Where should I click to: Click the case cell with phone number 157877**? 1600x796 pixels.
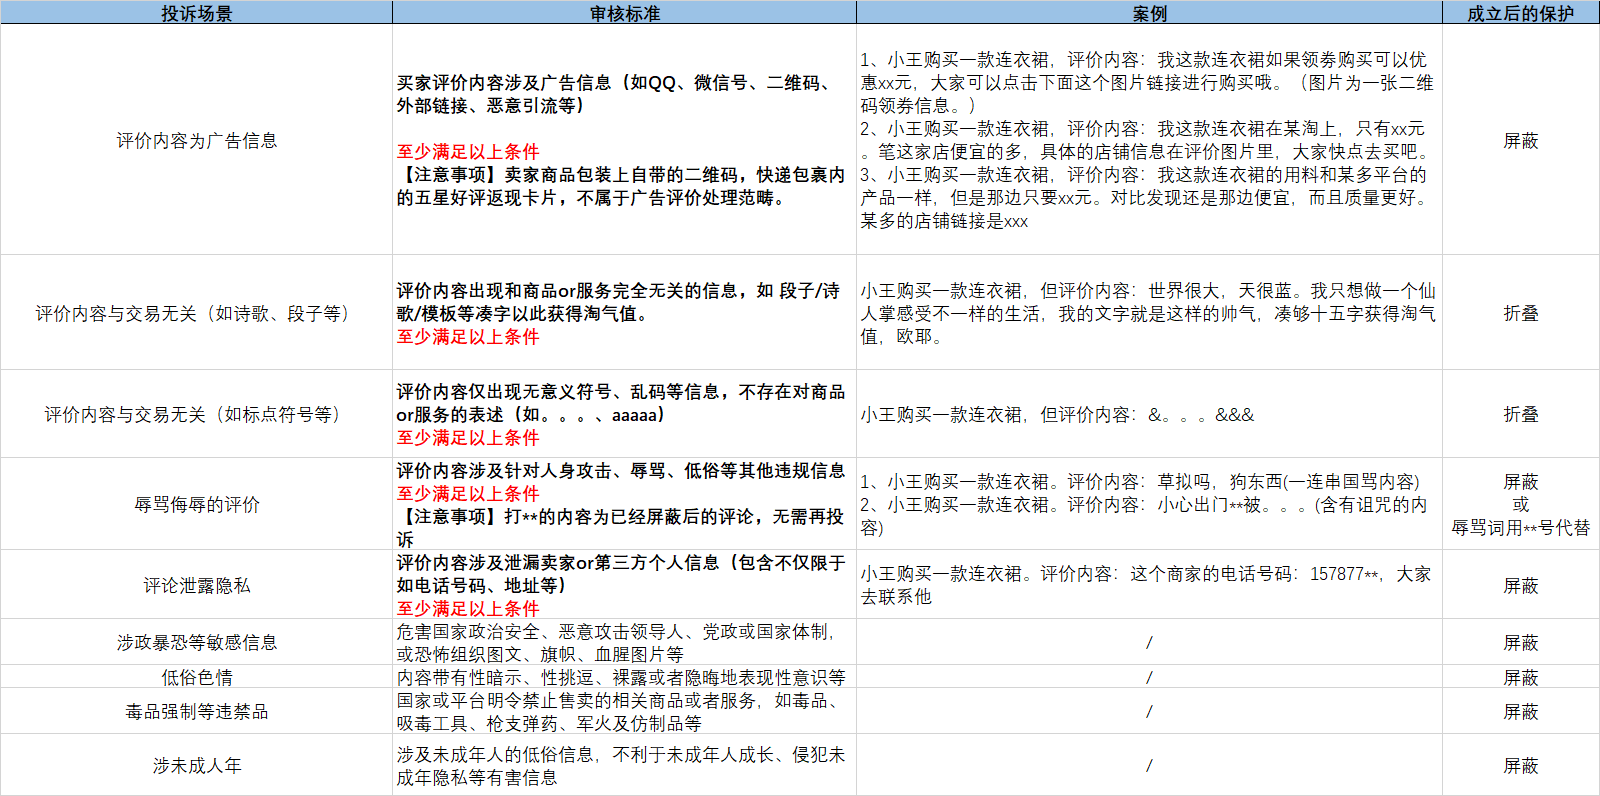[1149, 585]
